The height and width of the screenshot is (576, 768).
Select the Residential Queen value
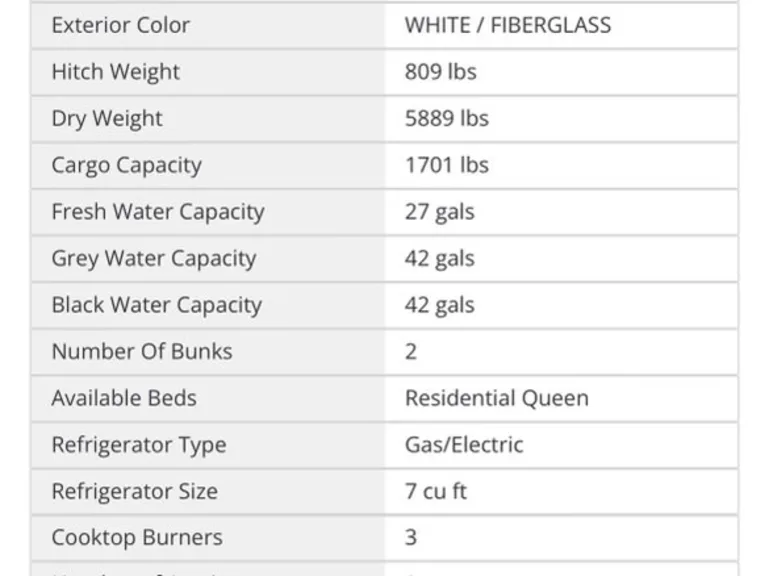point(497,398)
